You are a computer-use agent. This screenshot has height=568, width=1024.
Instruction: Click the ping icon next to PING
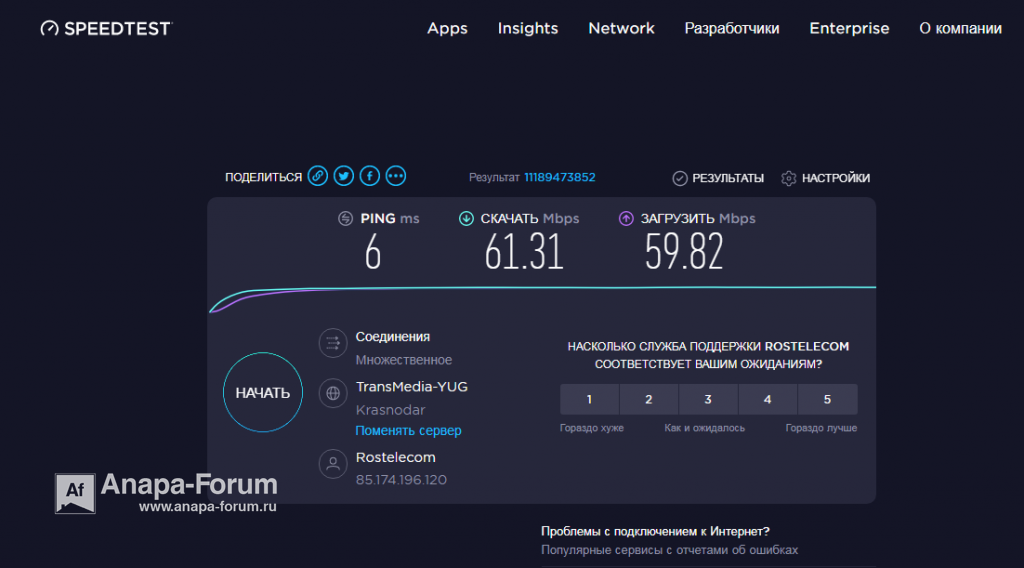[345, 219]
